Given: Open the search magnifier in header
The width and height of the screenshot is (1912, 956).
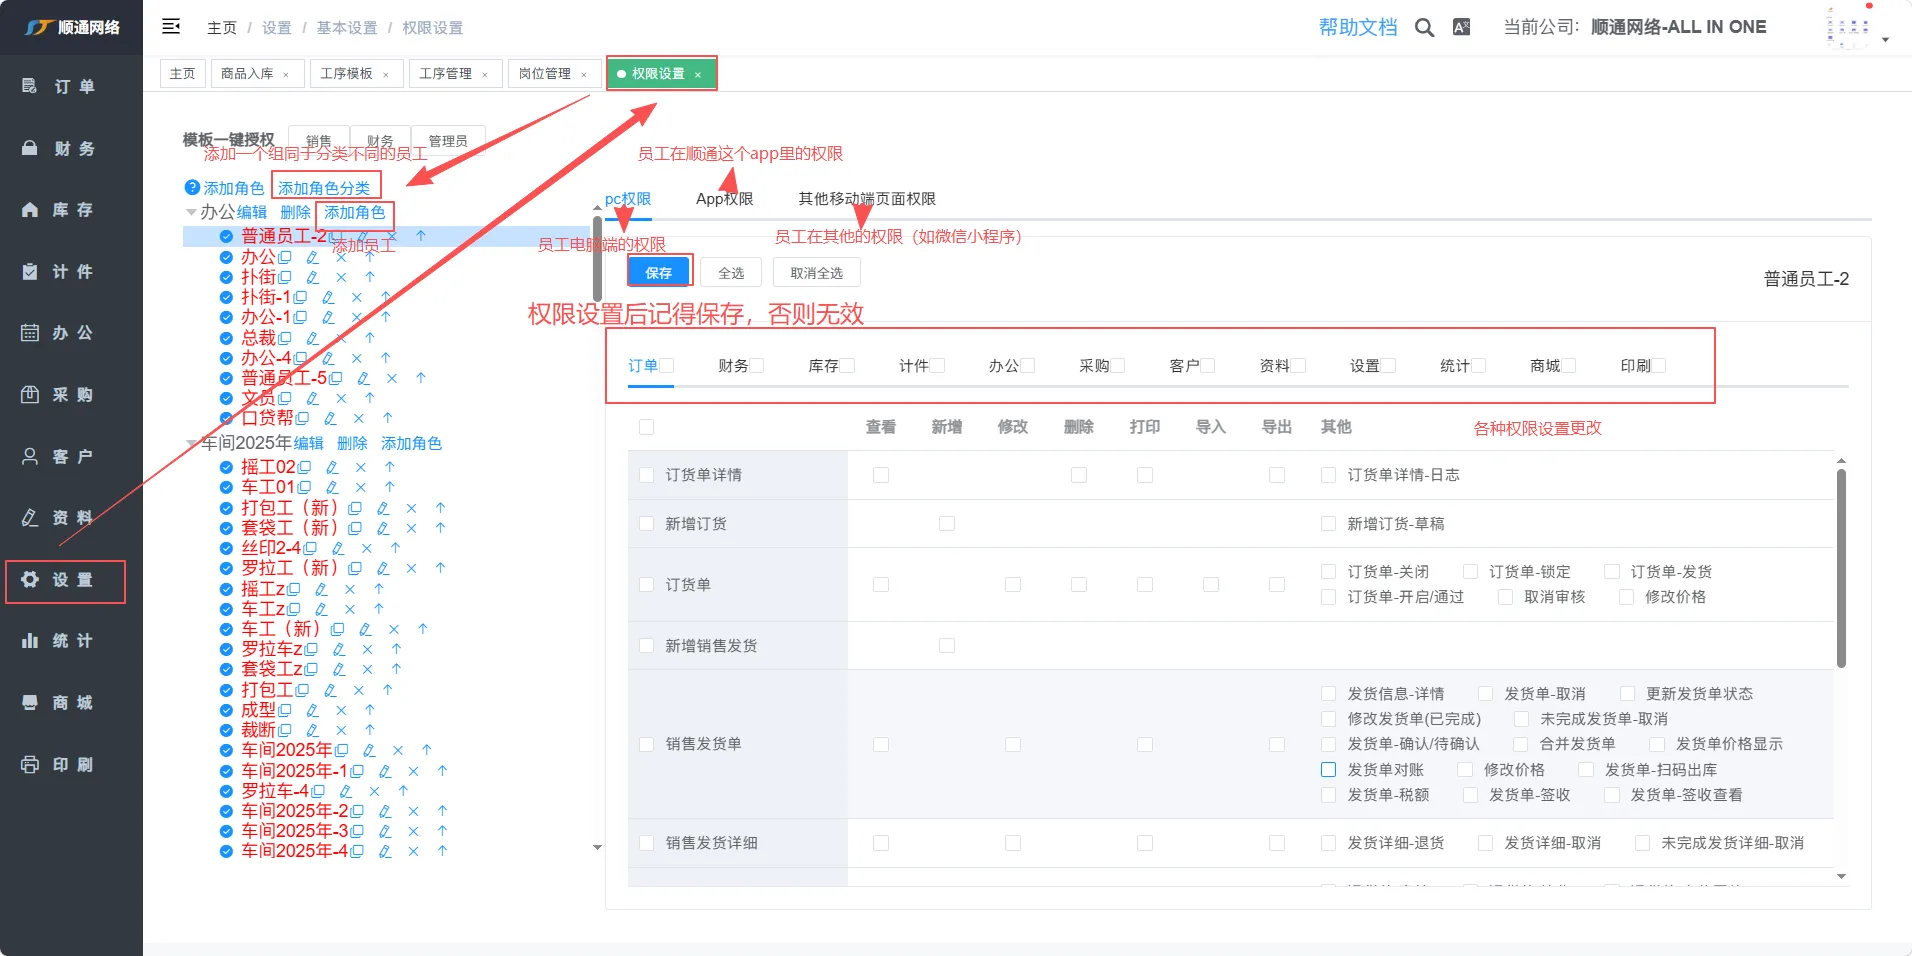Looking at the screenshot, I should tap(1424, 28).
